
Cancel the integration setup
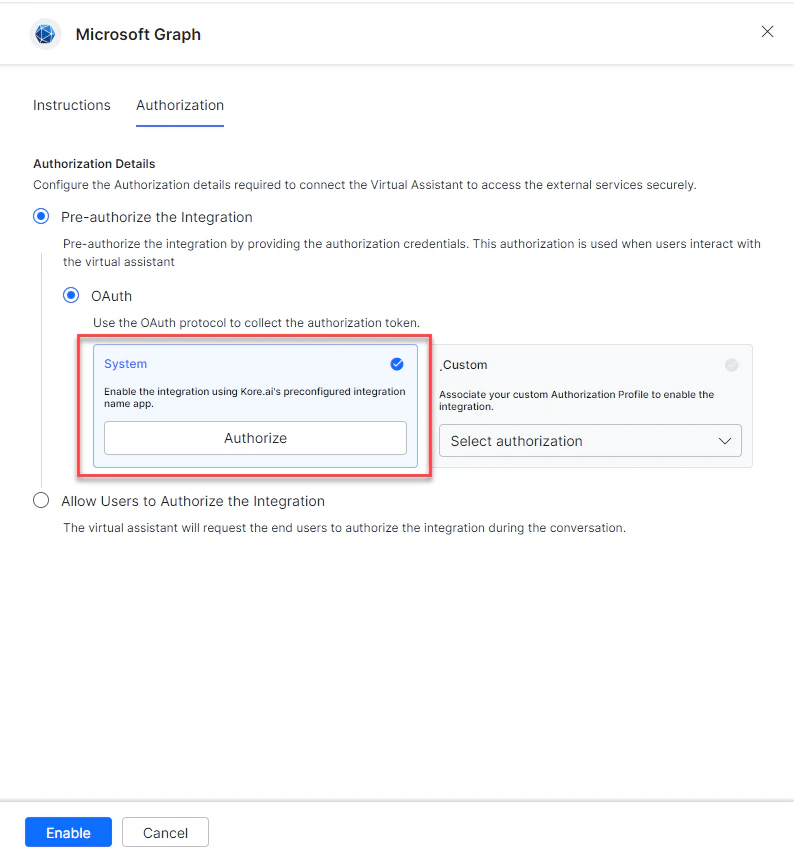coord(164,831)
